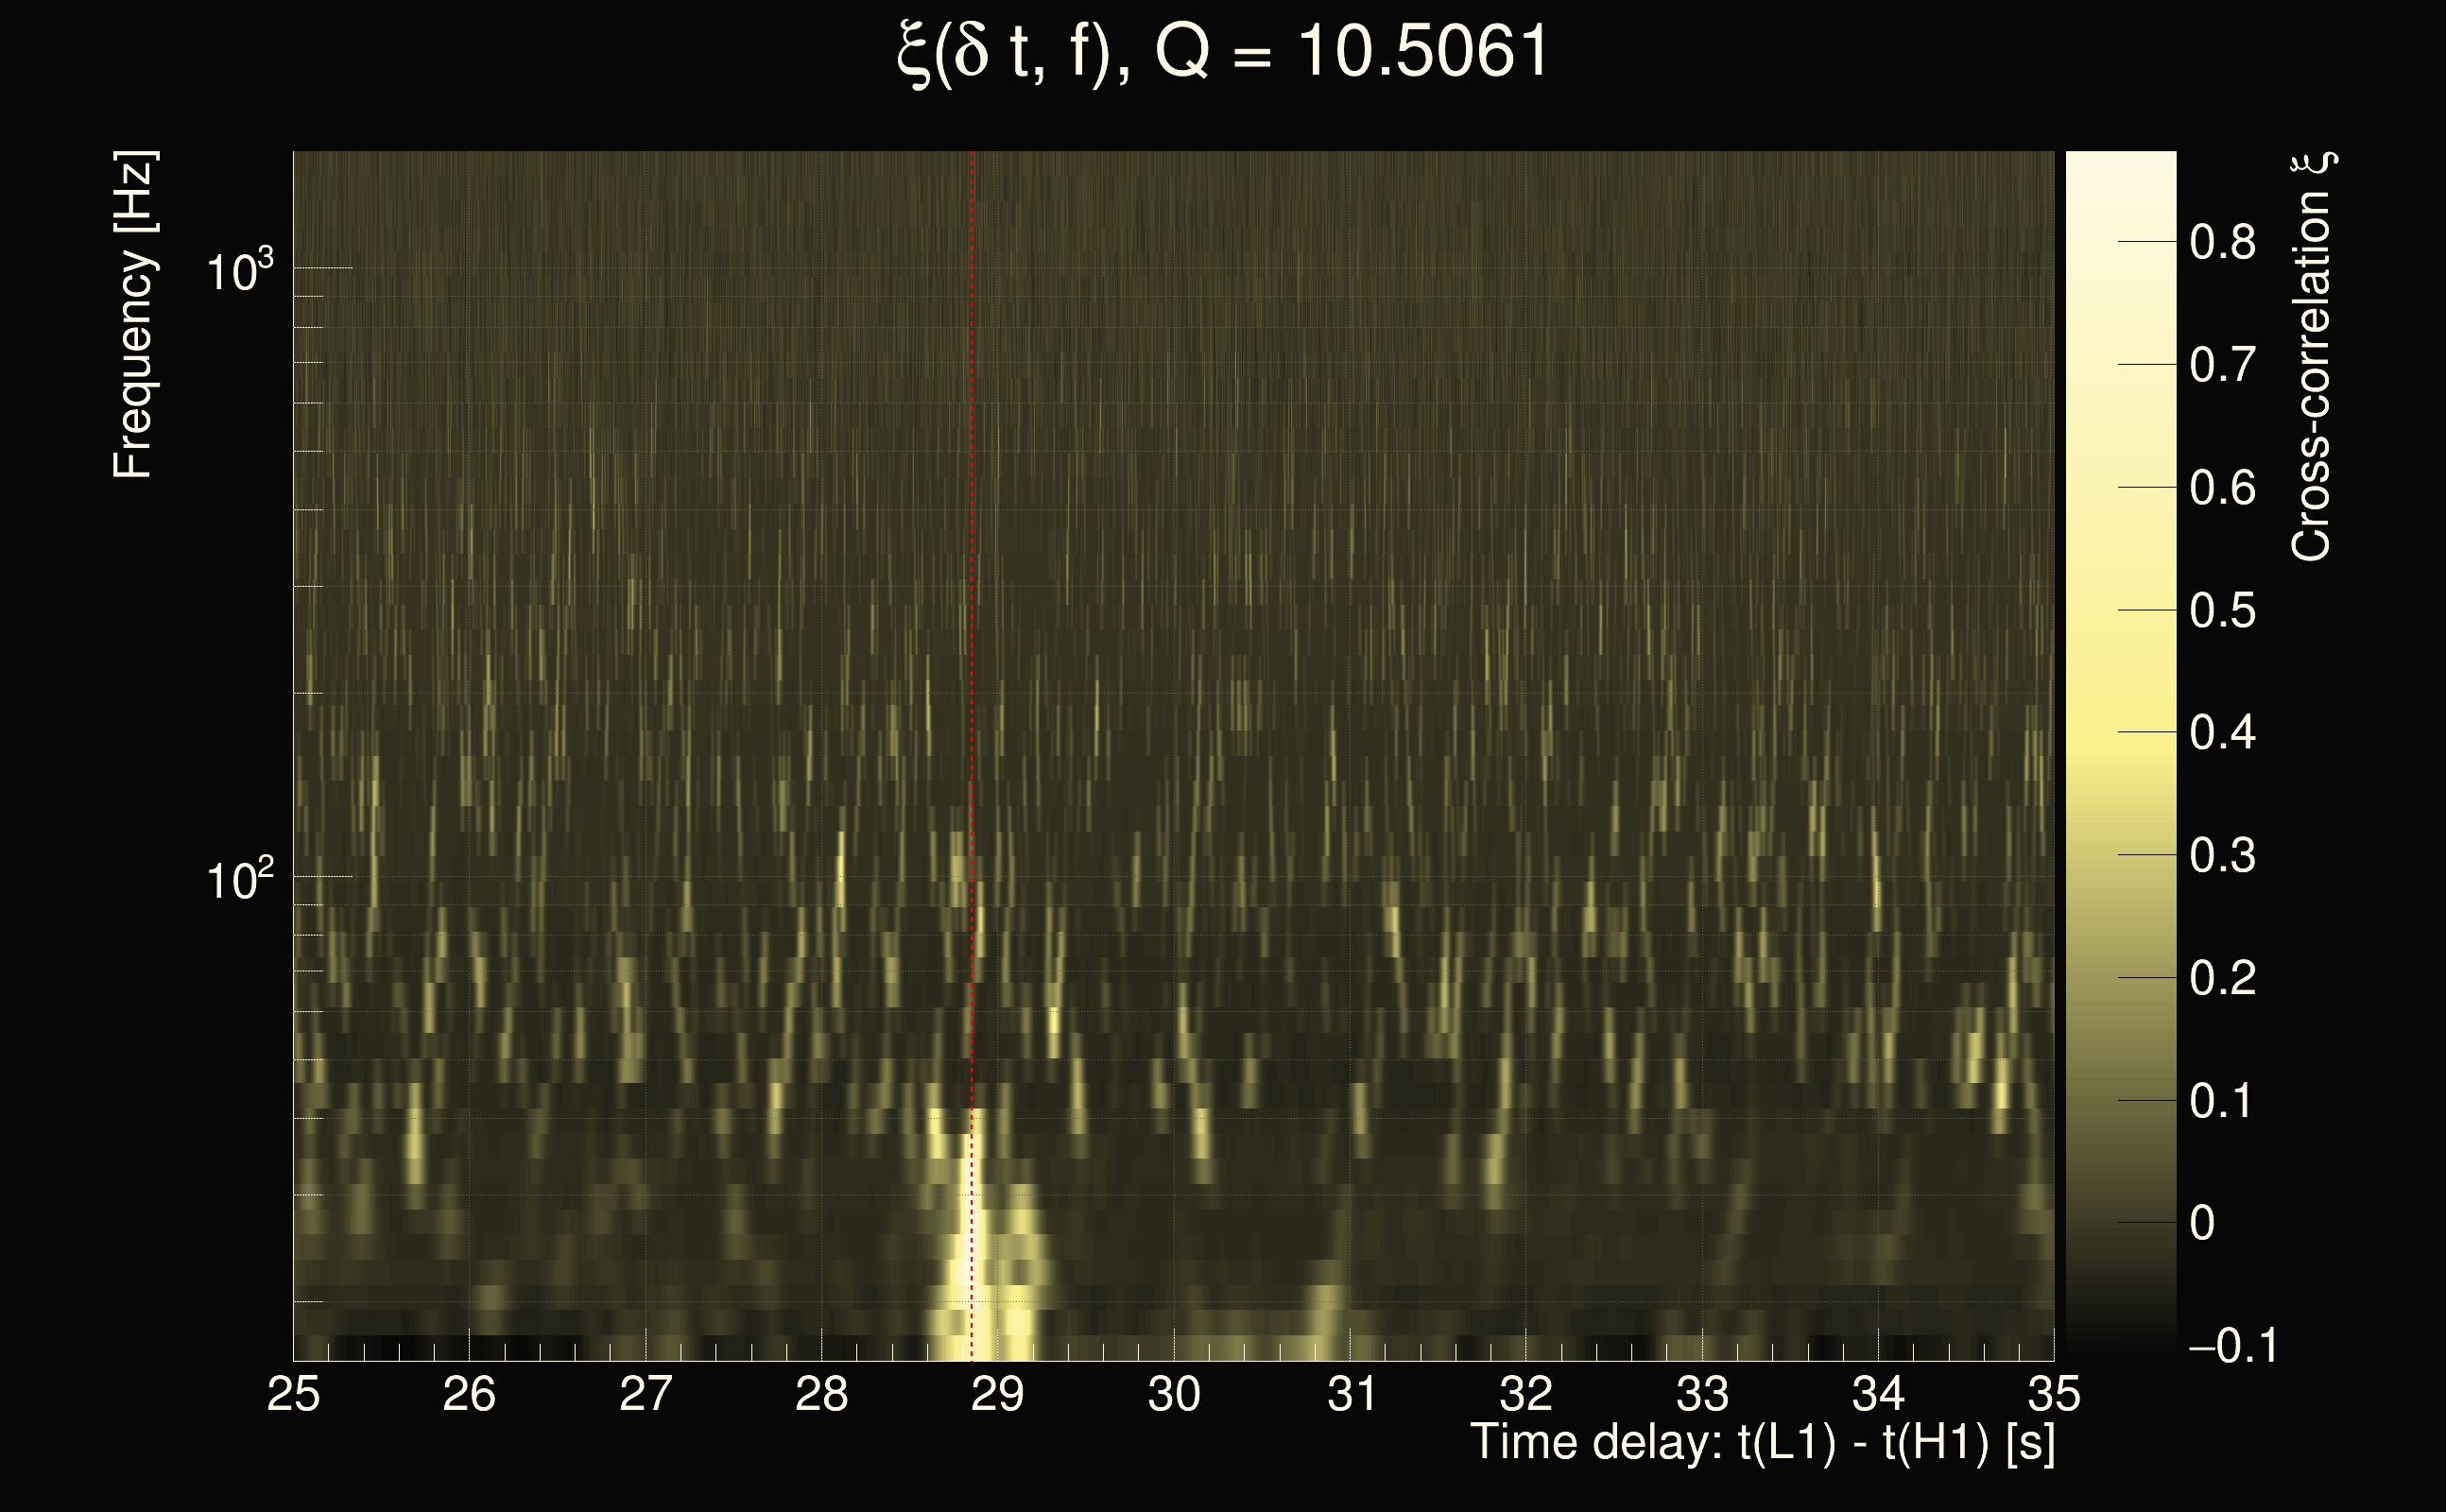Click the 10³ frequency tick label
The image size is (2446, 1512).
tap(239, 271)
